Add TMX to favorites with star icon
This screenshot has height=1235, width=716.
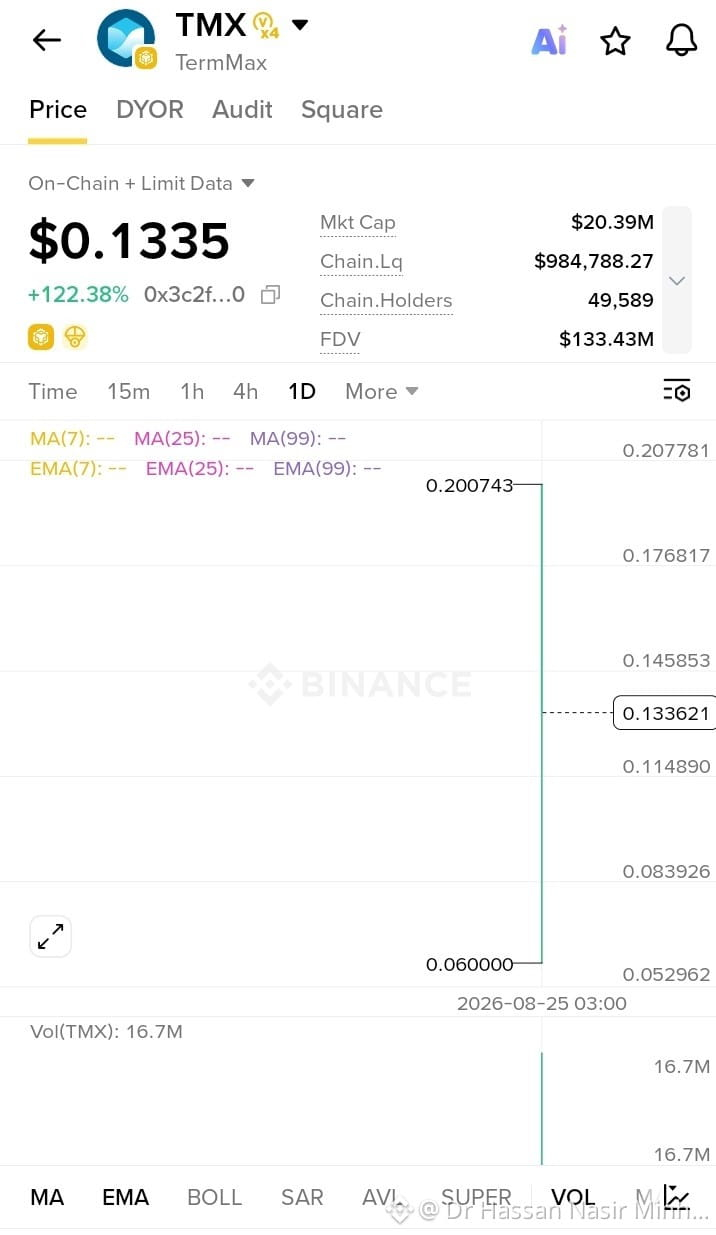pos(615,41)
